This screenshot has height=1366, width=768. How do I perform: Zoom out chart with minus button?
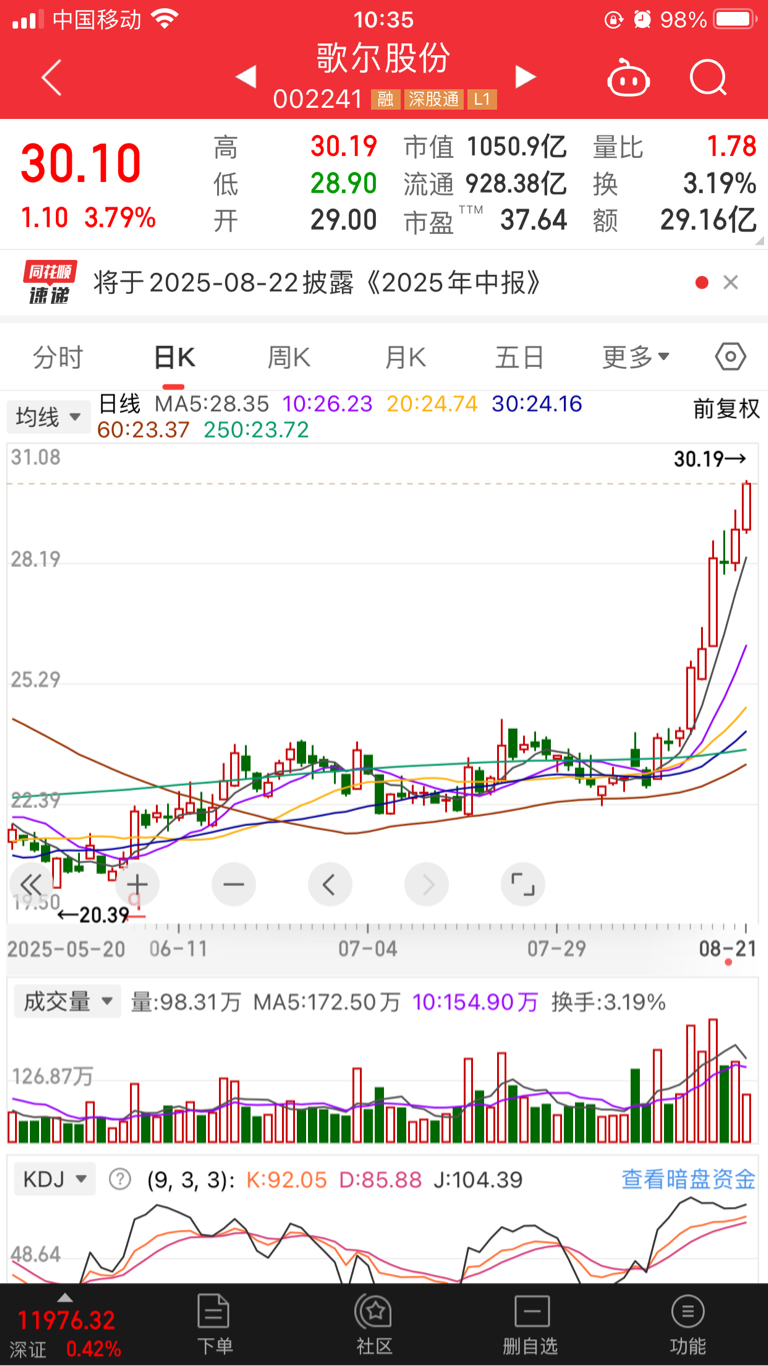[234, 884]
